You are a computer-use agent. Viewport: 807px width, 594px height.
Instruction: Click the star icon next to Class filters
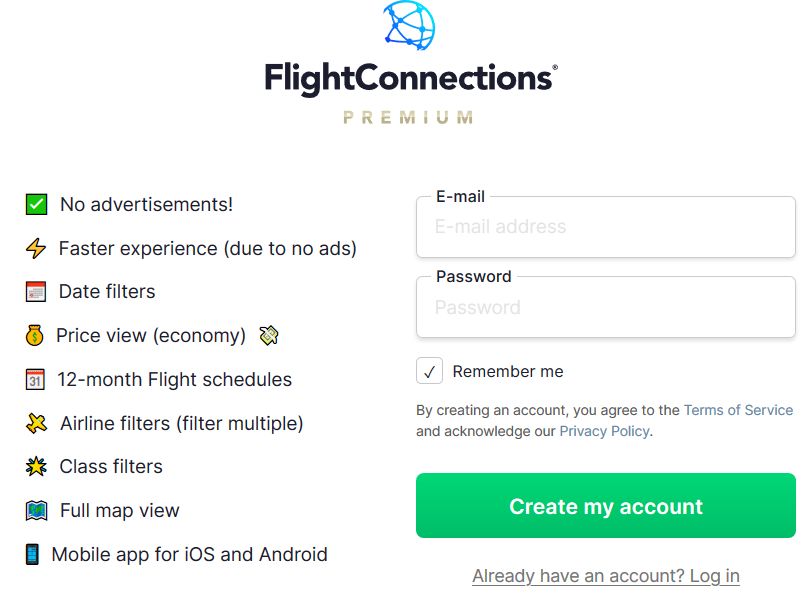[x=36, y=466]
